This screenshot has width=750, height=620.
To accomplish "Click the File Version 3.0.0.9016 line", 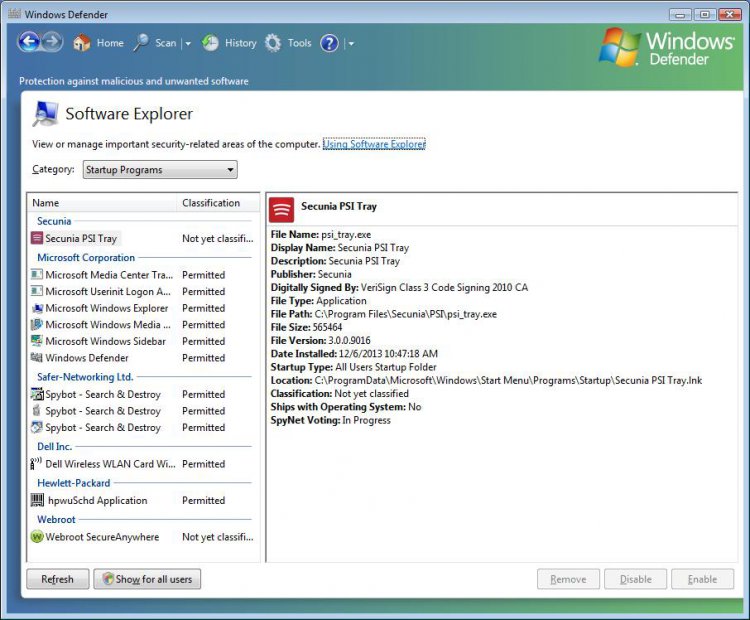I will (x=320, y=341).
